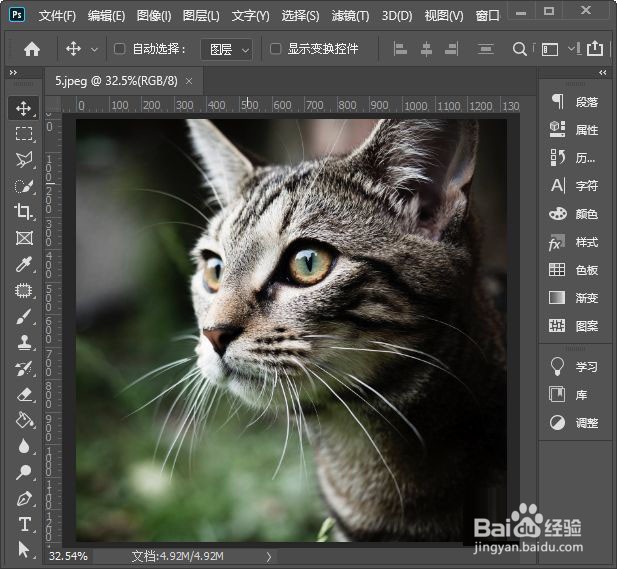Viewport: 617px width, 569px height.
Task: Select the Rectangular Marquee tool
Action: (x=24, y=133)
